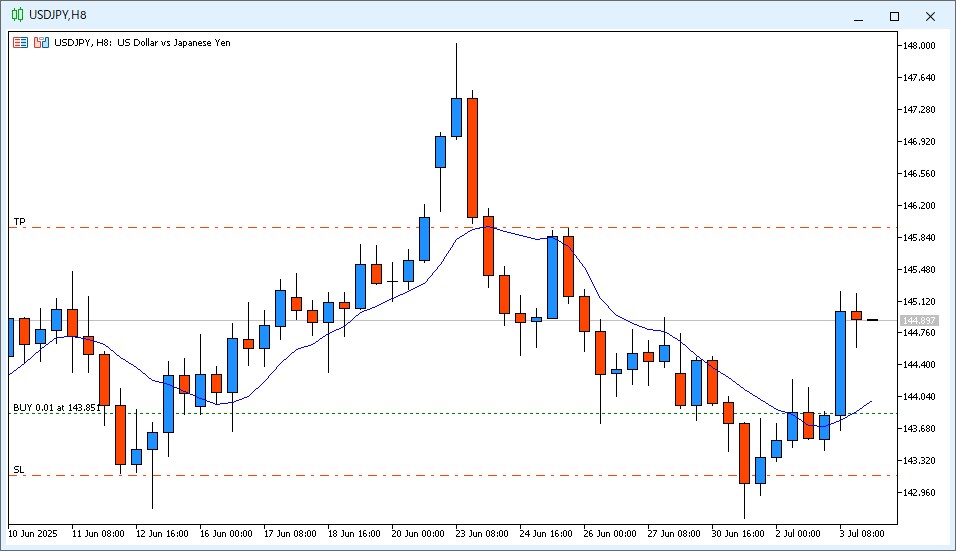956x551 pixels.
Task: Click the 147.280 price scale label
Action: click(x=919, y=110)
